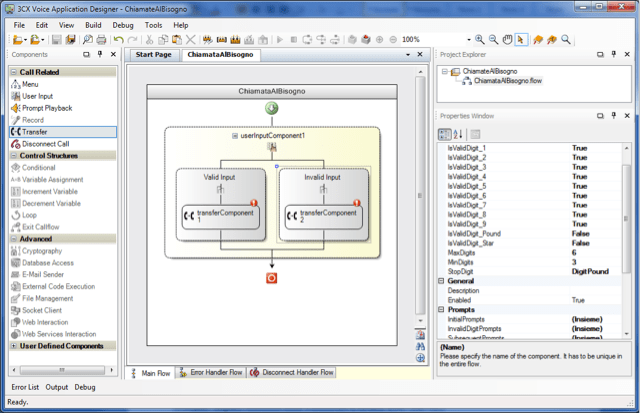The width and height of the screenshot is (640, 414).
Task: Select transferComponent 1 in Valid Input
Action: [x=220, y=216]
